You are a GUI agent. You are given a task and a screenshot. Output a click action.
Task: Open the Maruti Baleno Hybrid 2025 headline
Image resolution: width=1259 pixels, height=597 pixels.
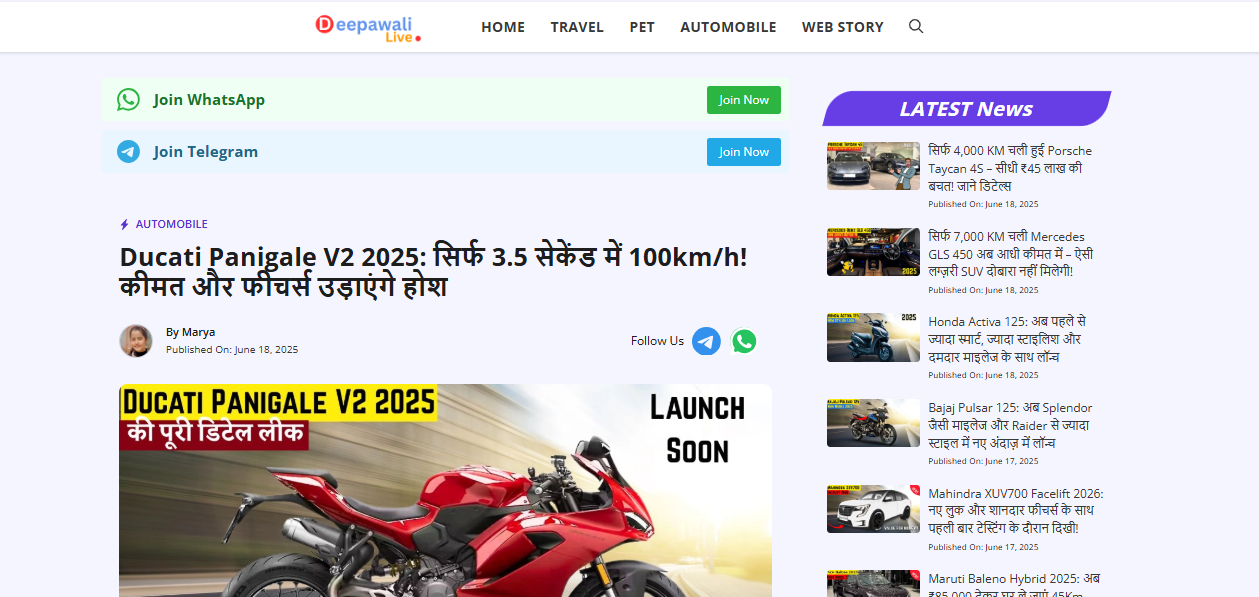pos(1014,584)
